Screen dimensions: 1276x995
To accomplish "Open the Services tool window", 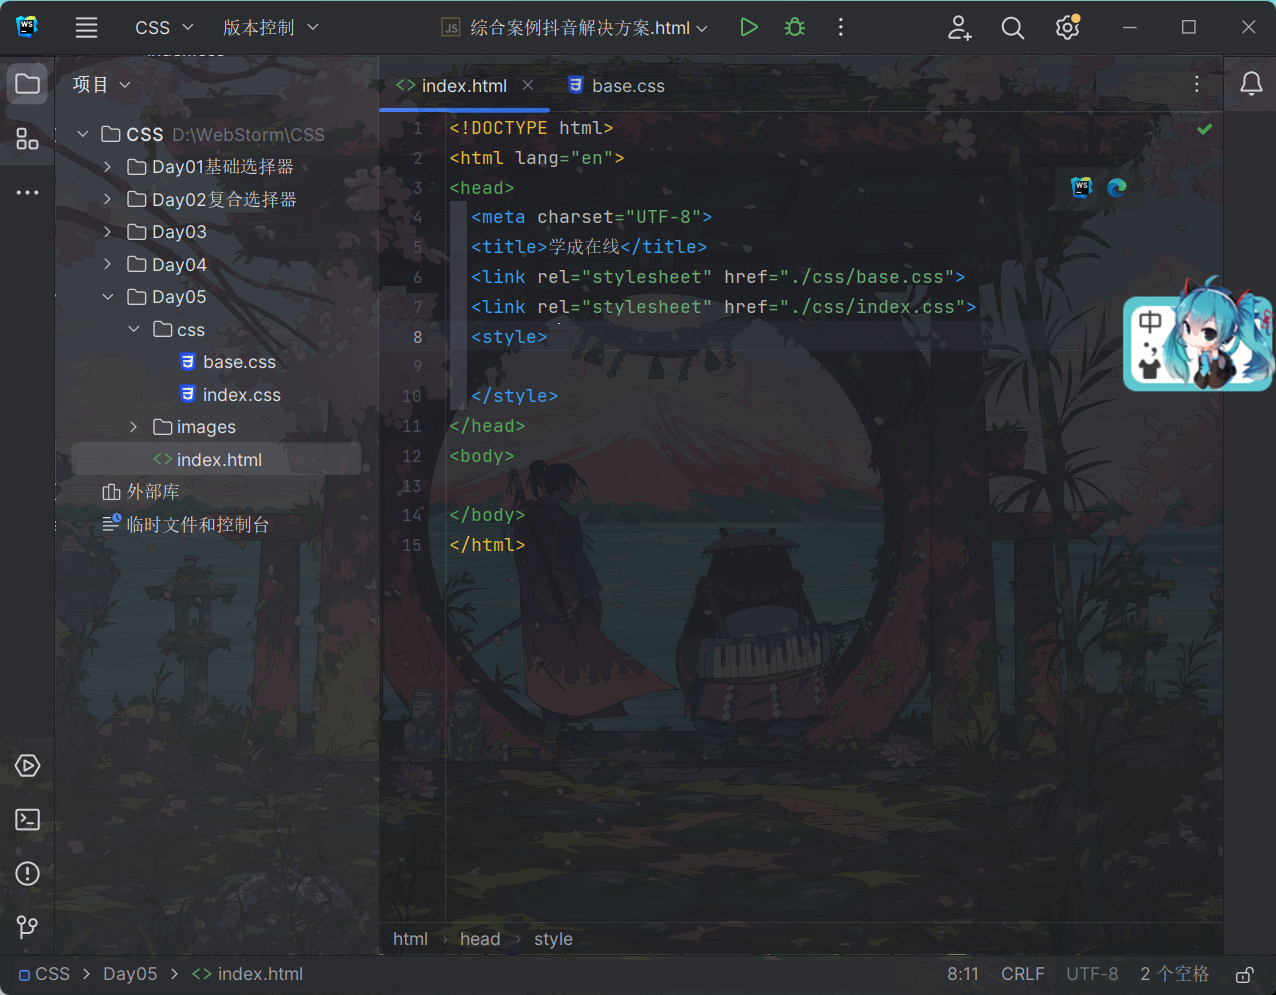I will (28, 766).
